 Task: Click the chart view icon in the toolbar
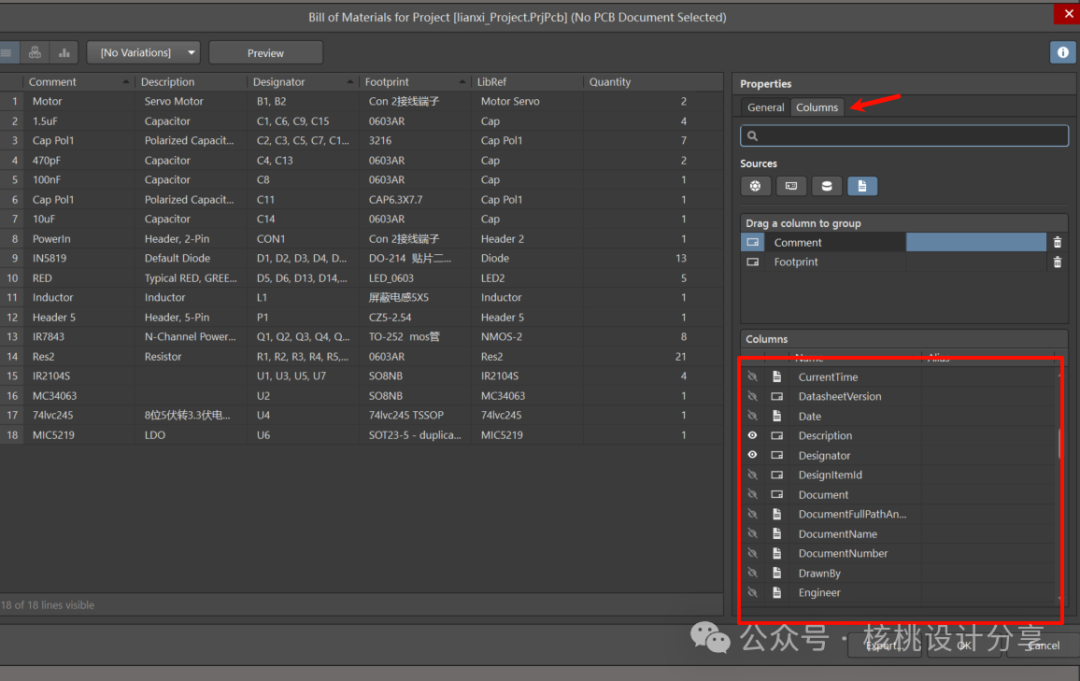(64, 53)
